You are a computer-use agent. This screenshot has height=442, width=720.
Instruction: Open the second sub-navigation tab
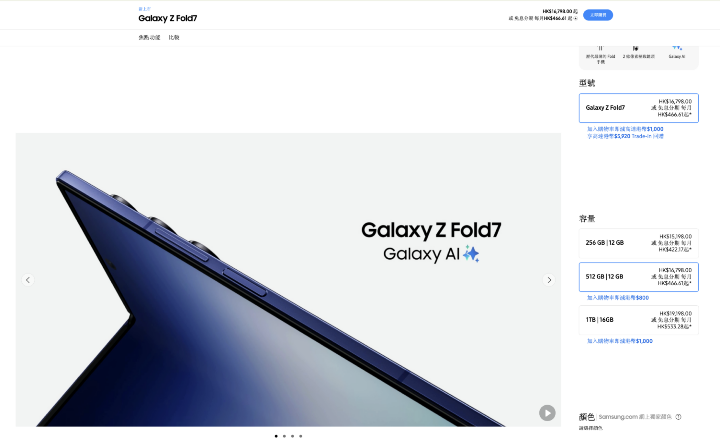point(174,38)
